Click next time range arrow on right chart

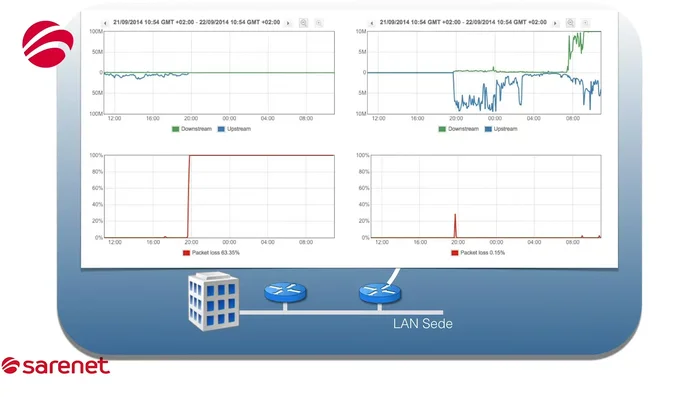click(555, 23)
